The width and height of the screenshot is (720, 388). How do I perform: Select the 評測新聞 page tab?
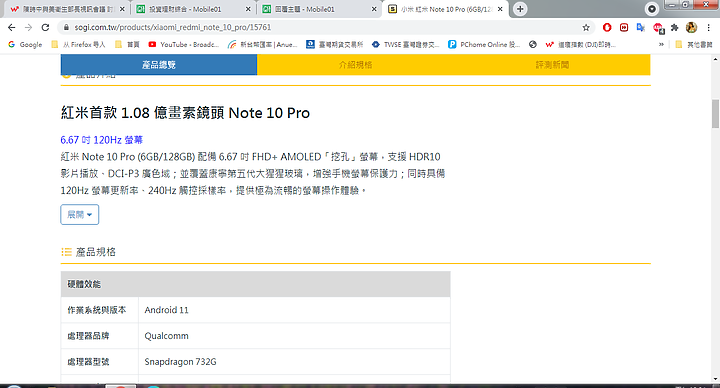click(552, 65)
